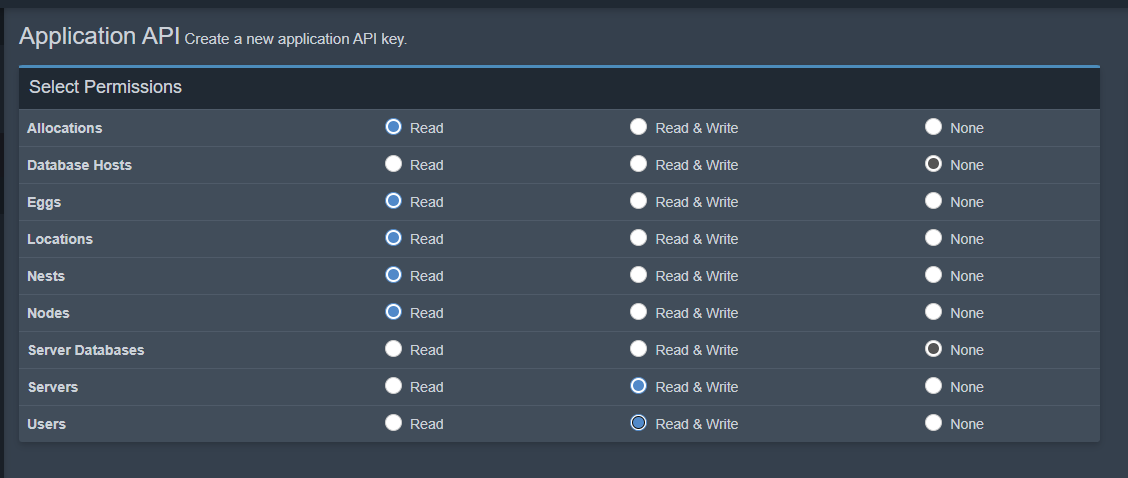
Task: Choose Read & Write for Nodes
Action: pos(638,312)
